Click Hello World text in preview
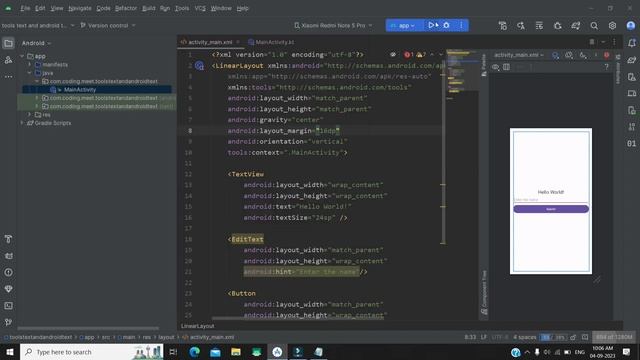 click(x=551, y=192)
